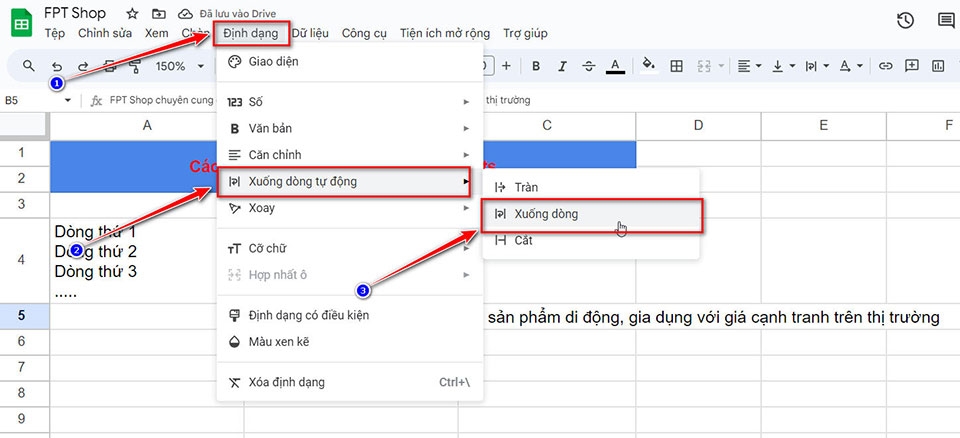Open the Công cụ menu
Screen dimensions: 960x438
[364, 33]
